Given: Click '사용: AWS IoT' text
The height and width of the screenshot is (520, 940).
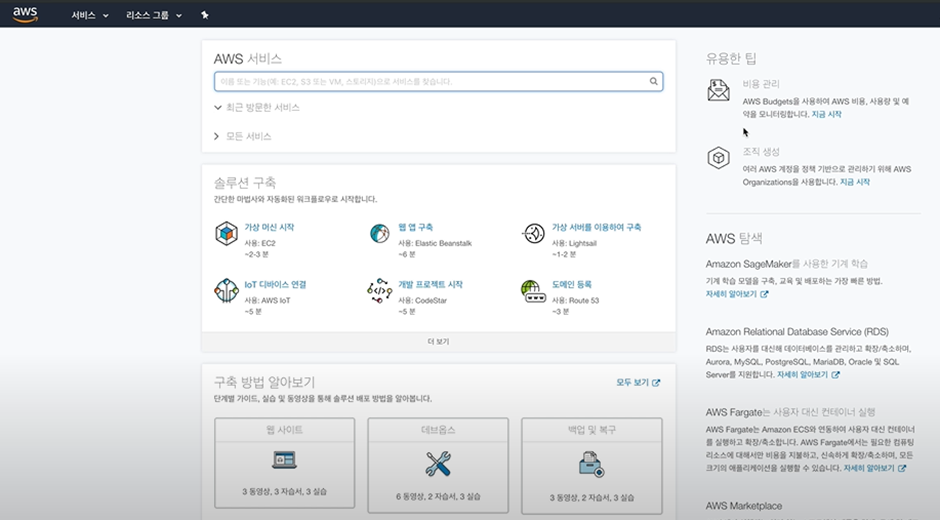Looking at the screenshot, I should pos(267,300).
